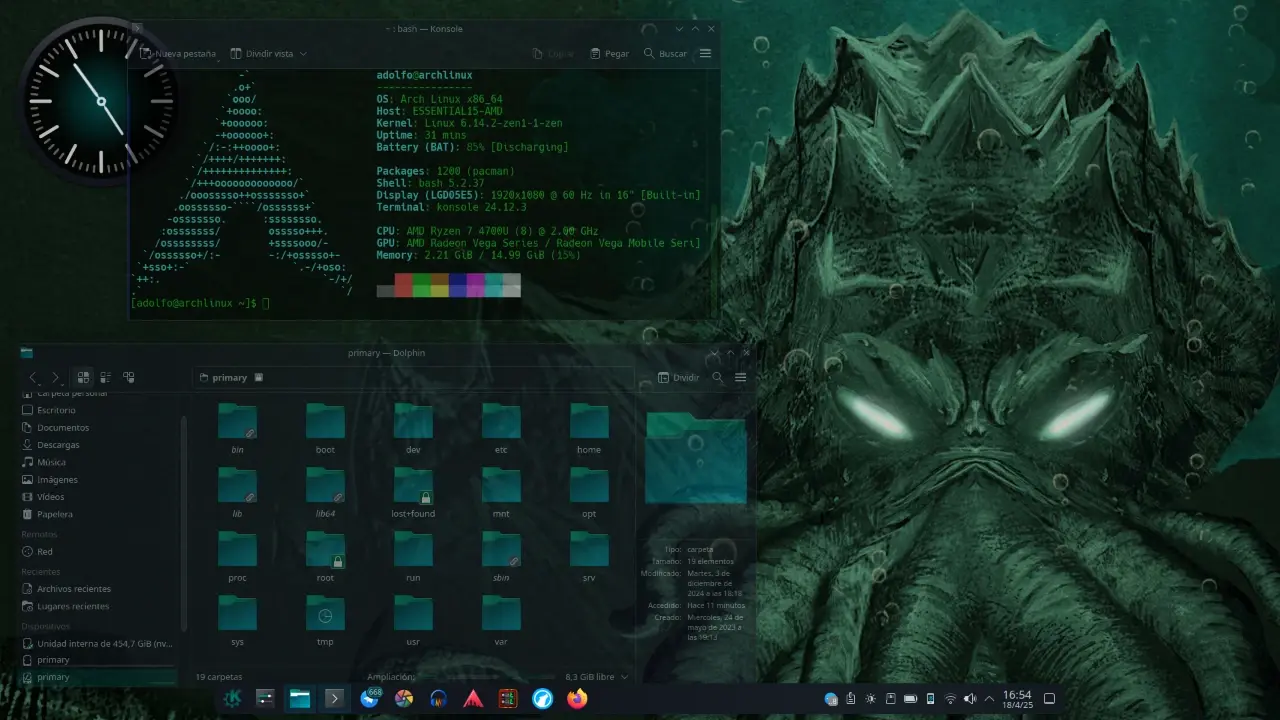Switch to Konsole in the taskbar
Viewport: 1280px width, 720px height.
pyautogui.click(x=334, y=699)
